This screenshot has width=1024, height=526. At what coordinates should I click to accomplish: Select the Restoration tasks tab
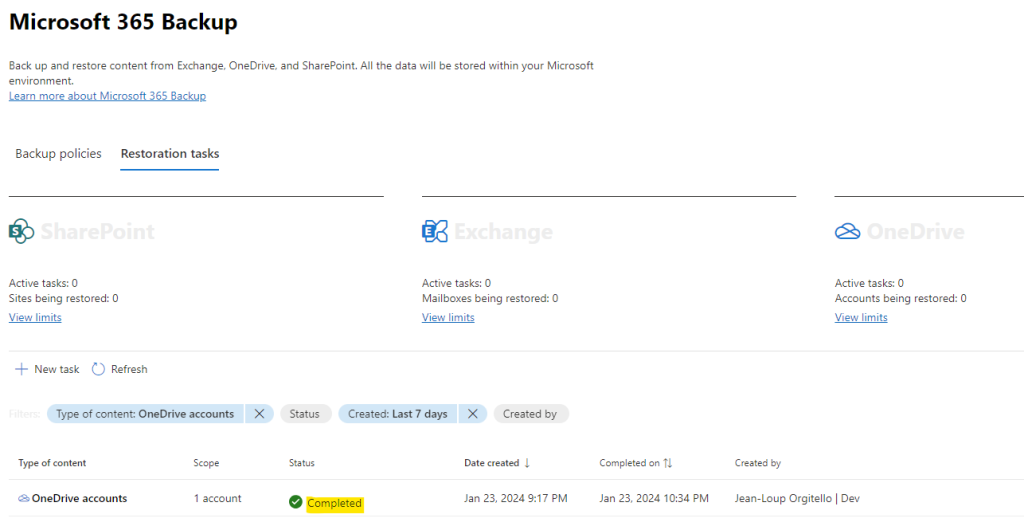(170, 154)
